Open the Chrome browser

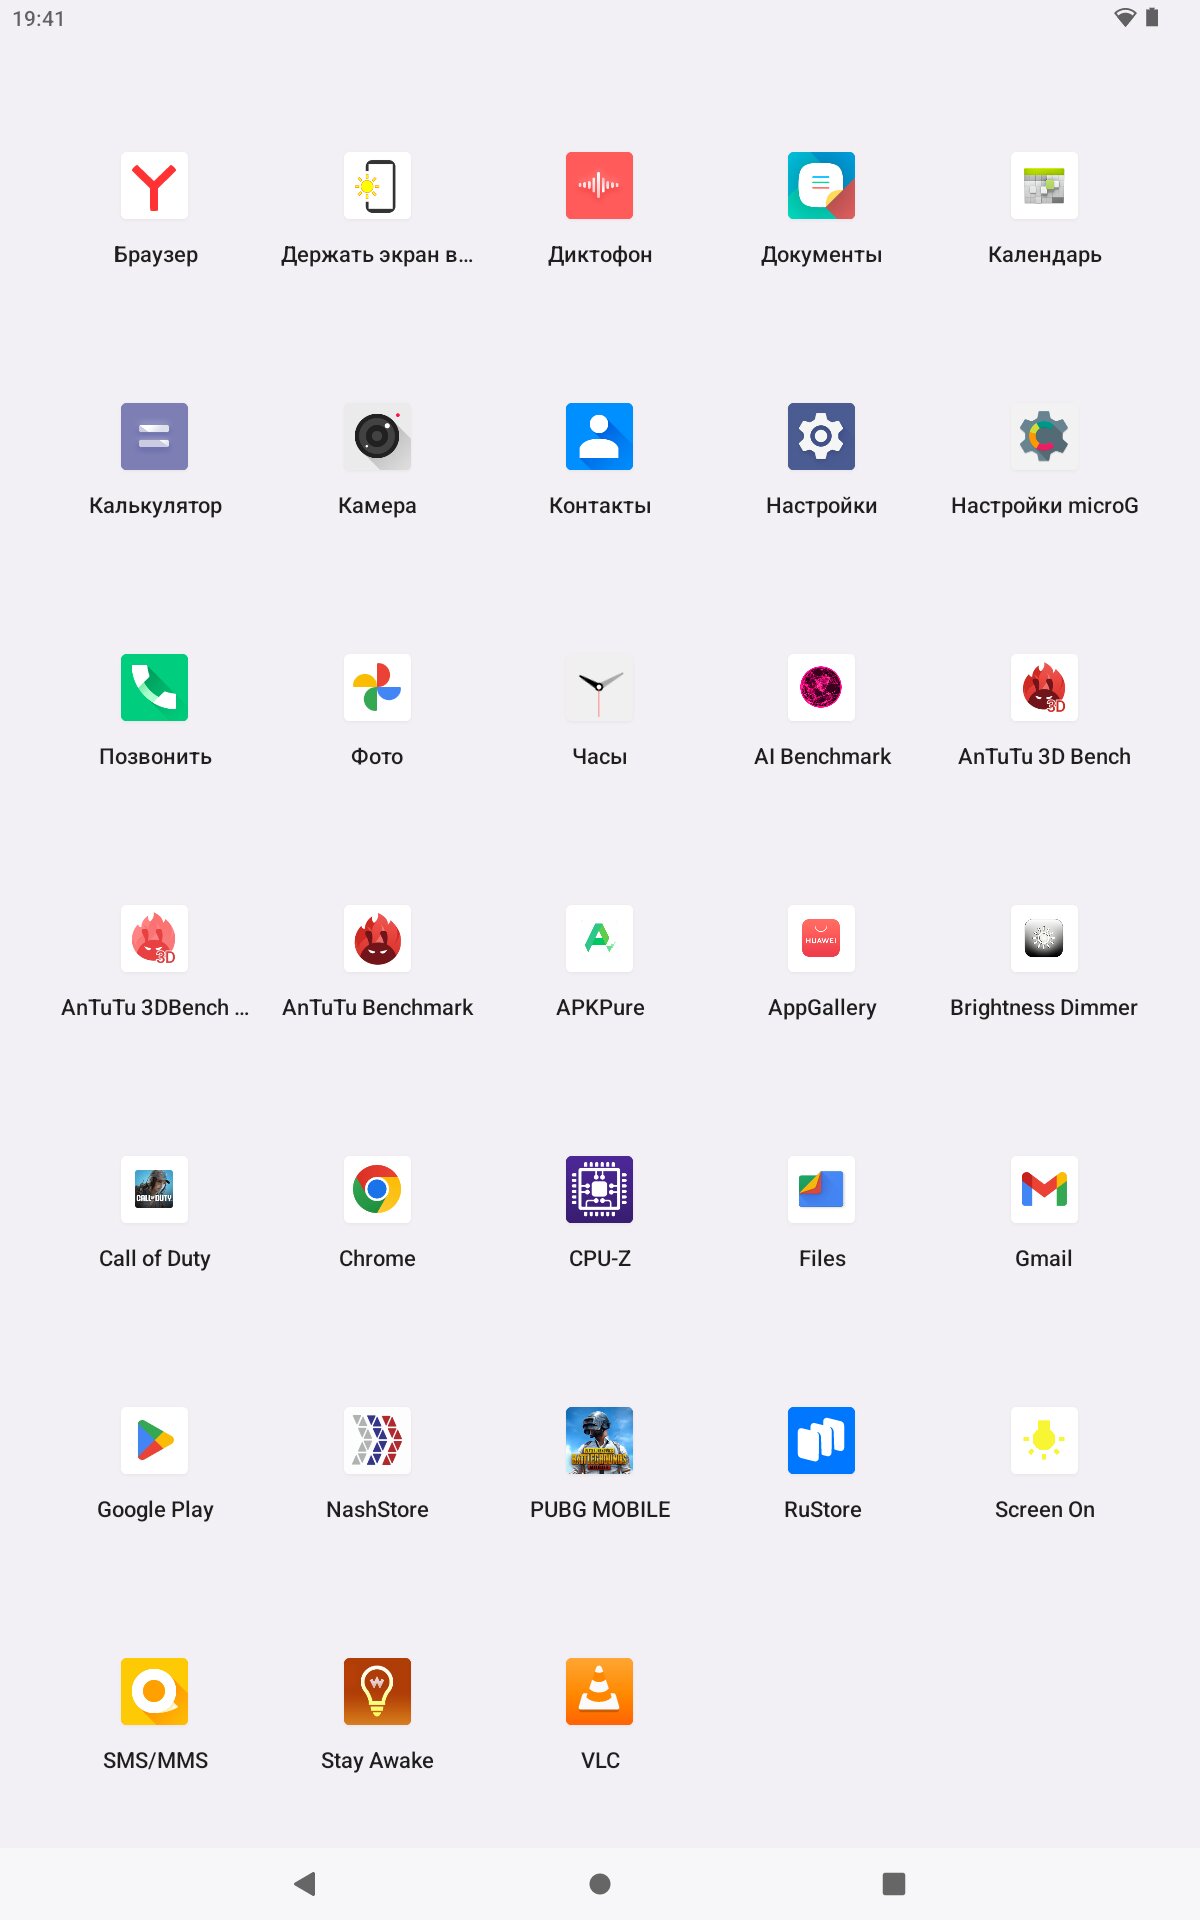point(377,1190)
